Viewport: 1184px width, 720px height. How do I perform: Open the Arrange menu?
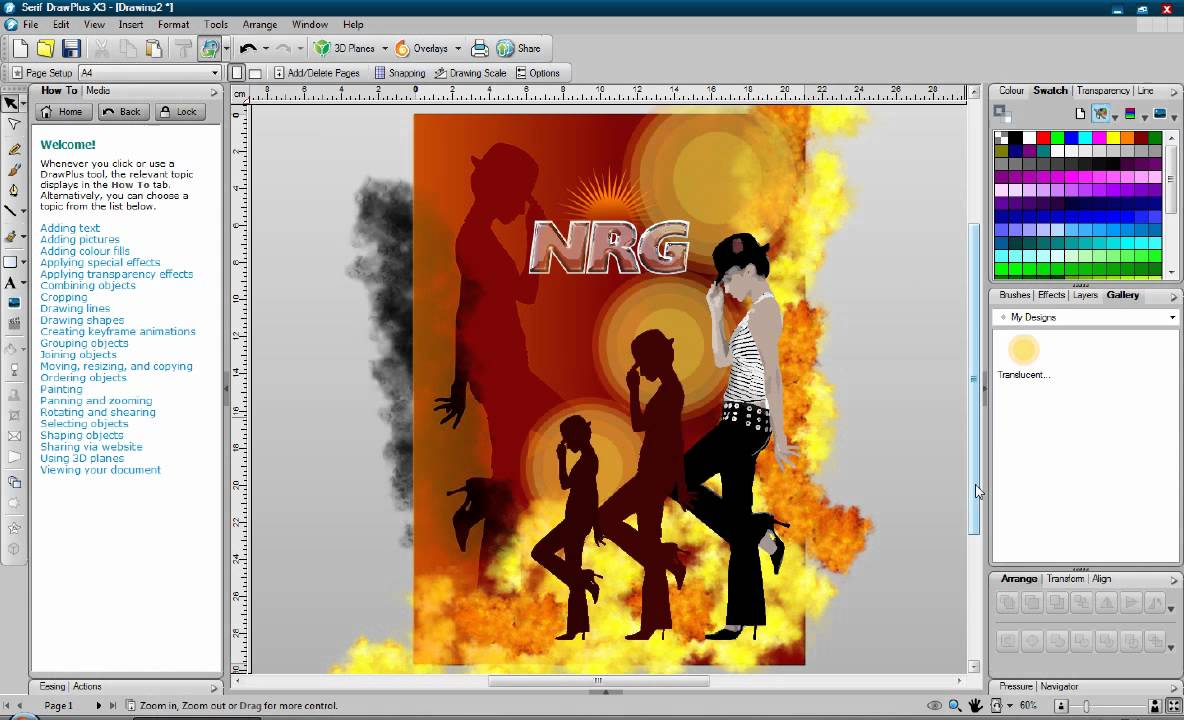(260, 24)
